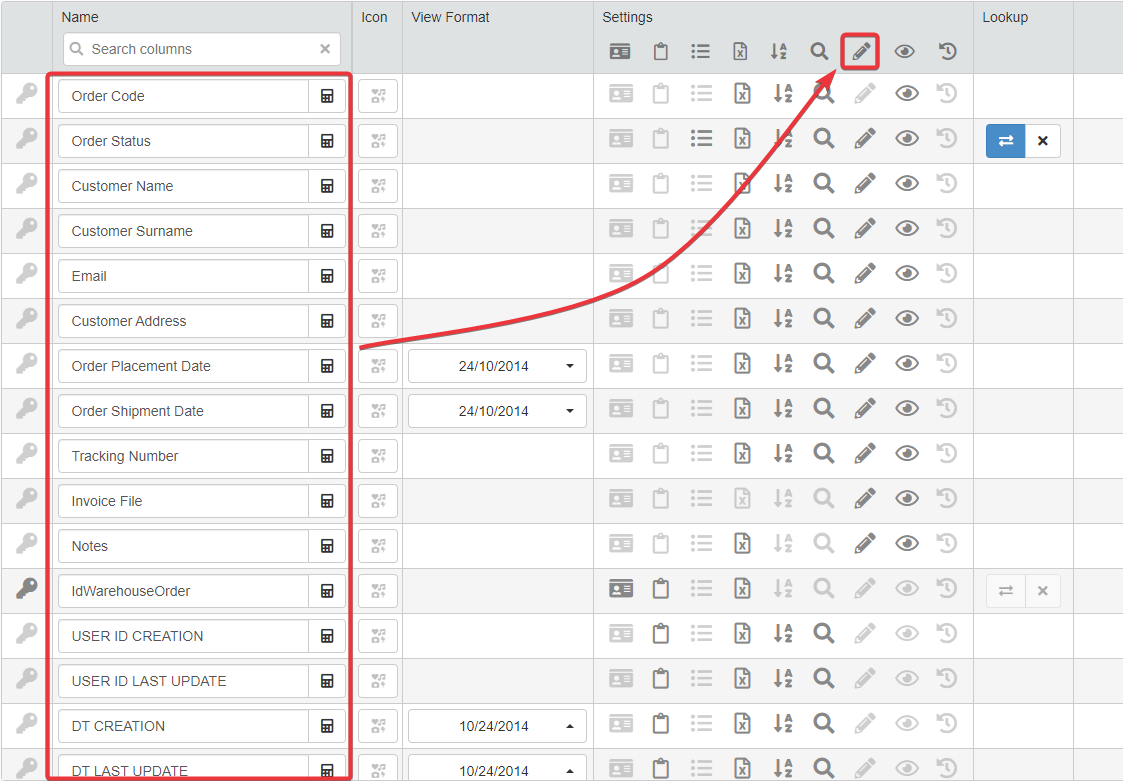The height and width of the screenshot is (781, 1123).
Task: Click the blue lookup swap button for Order Status
Action: pos(1006,141)
